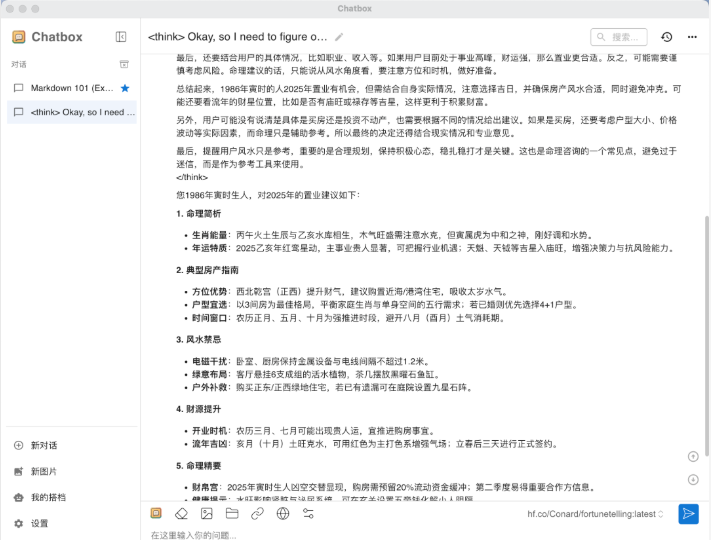Click the archive conversations icon beside 对话
The height and width of the screenshot is (540, 711).
124,64
